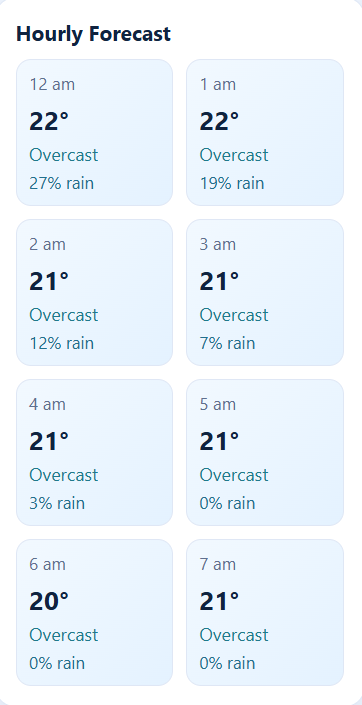Select the 6 am forecast card

pos(94,612)
